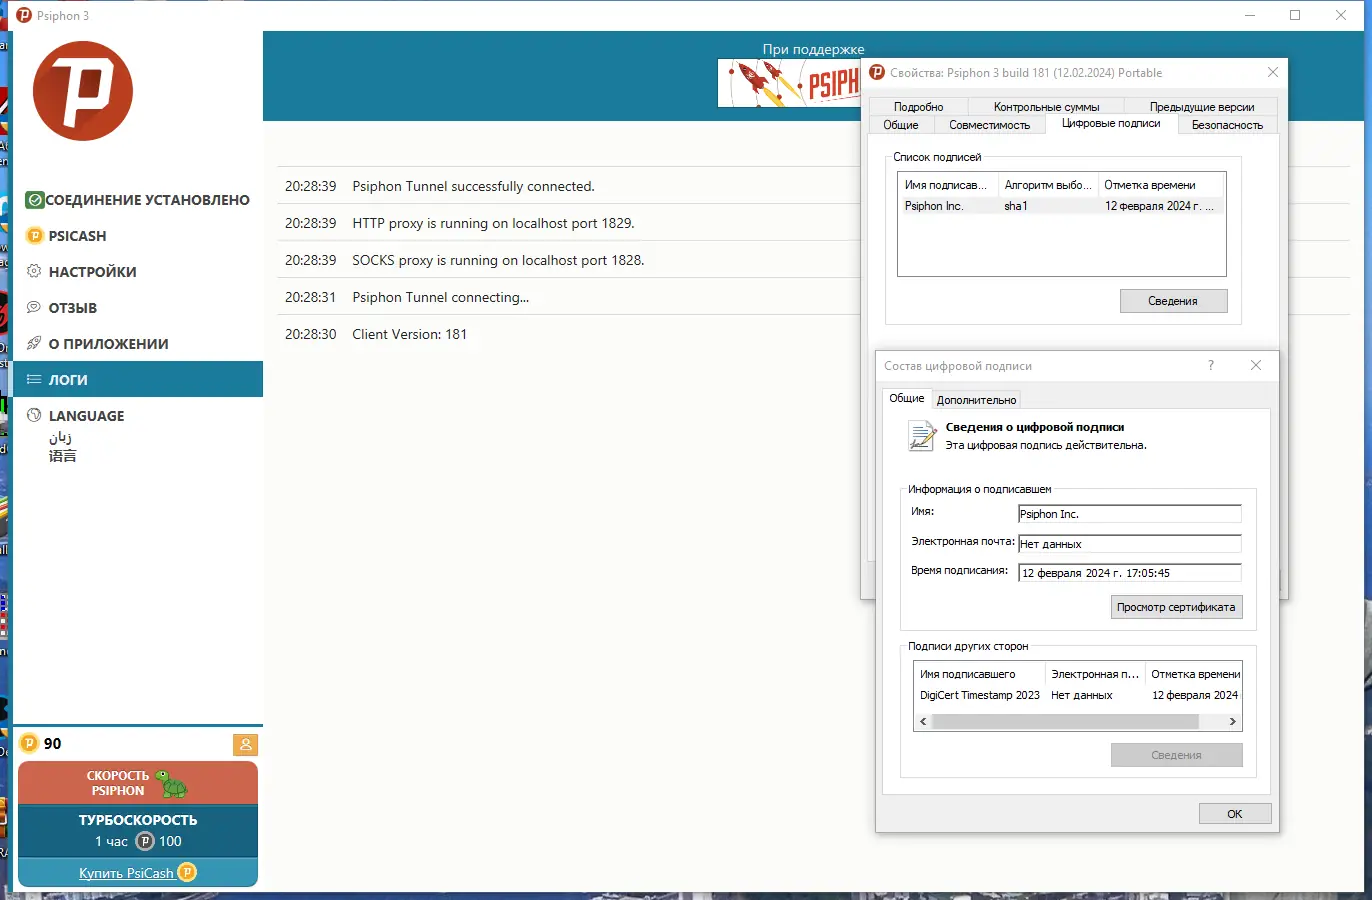Switch to the Безопасность tab
Image resolution: width=1372 pixels, height=900 pixels.
pyautogui.click(x=1227, y=125)
